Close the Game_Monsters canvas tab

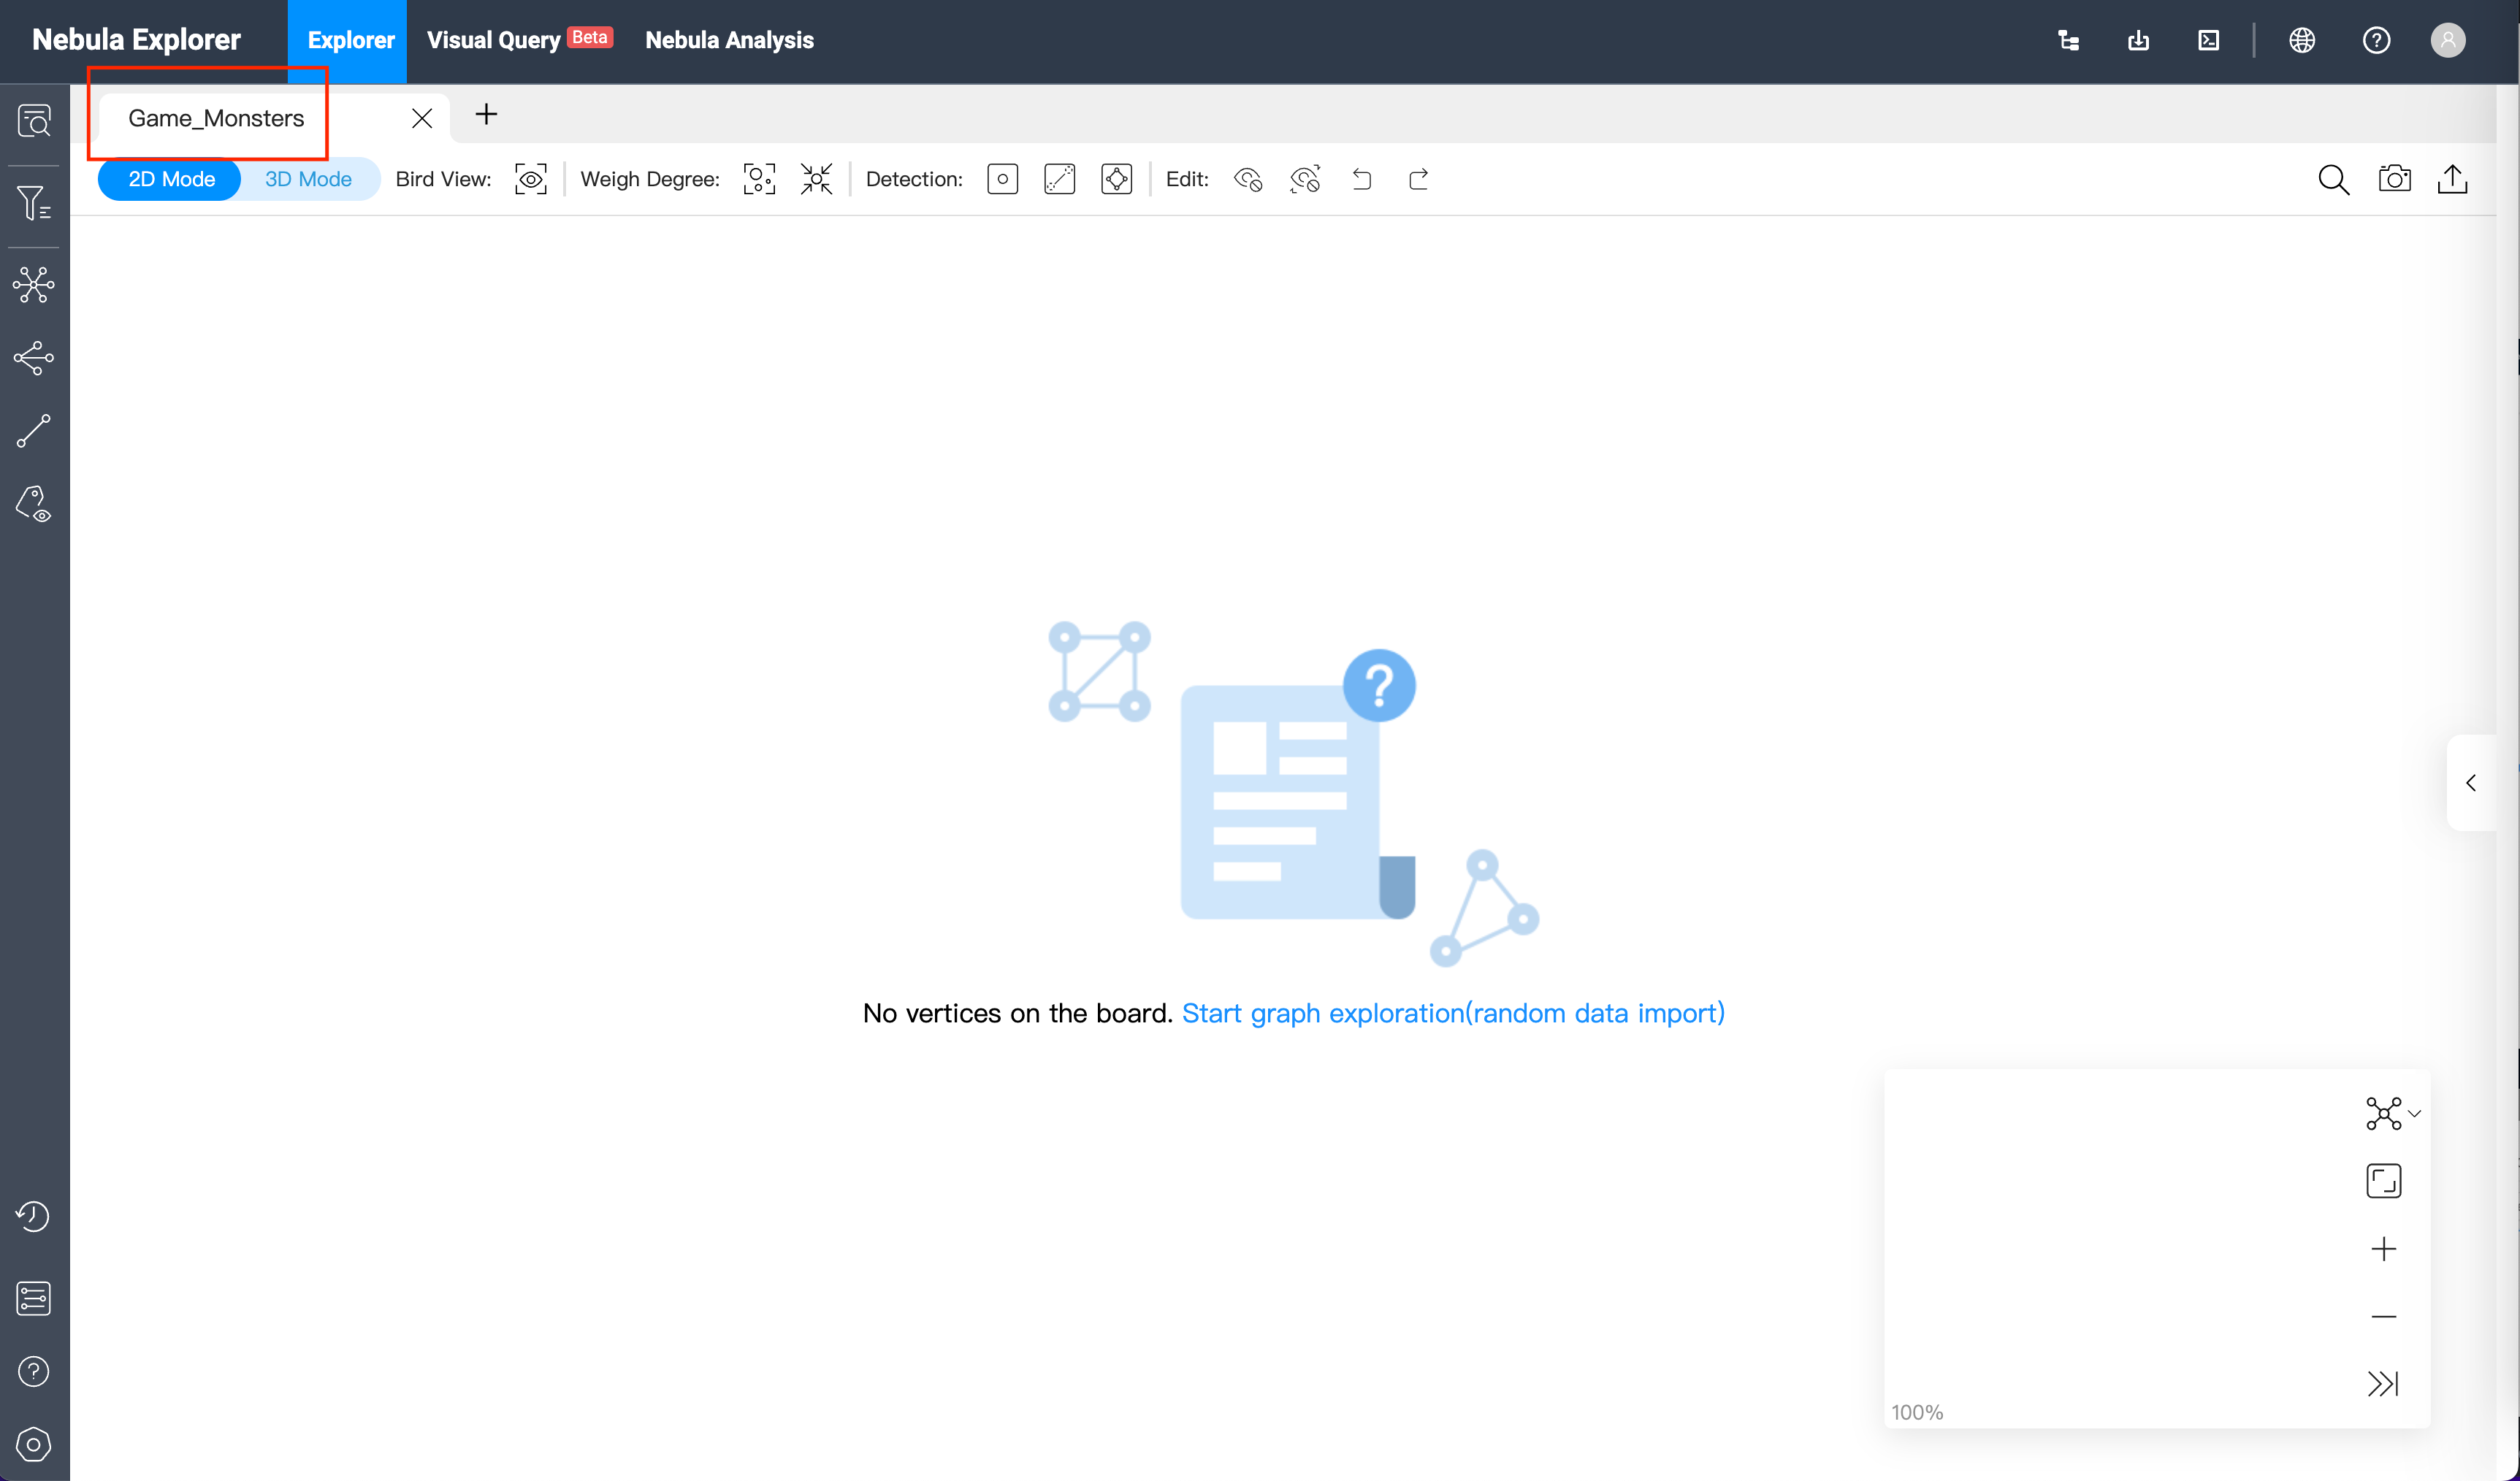pyautogui.click(x=422, y=119)
